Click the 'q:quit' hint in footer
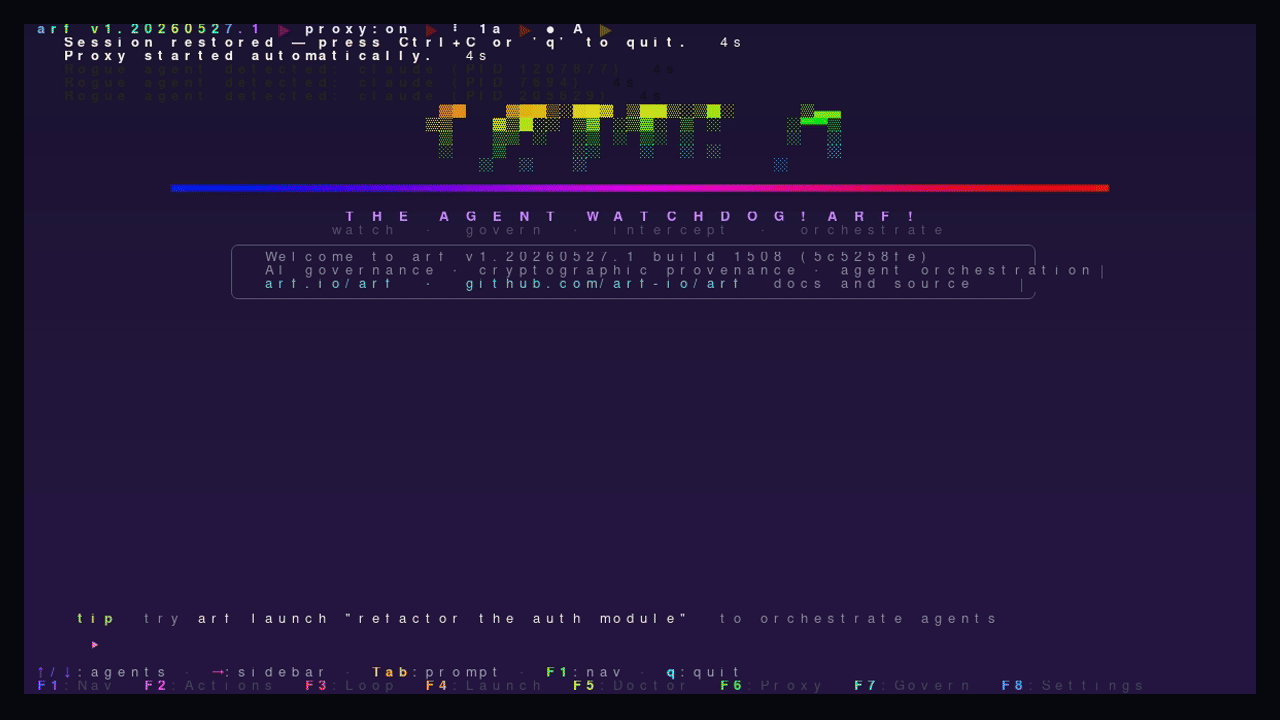Screen dimensions: 1280x720 point(704,673)
